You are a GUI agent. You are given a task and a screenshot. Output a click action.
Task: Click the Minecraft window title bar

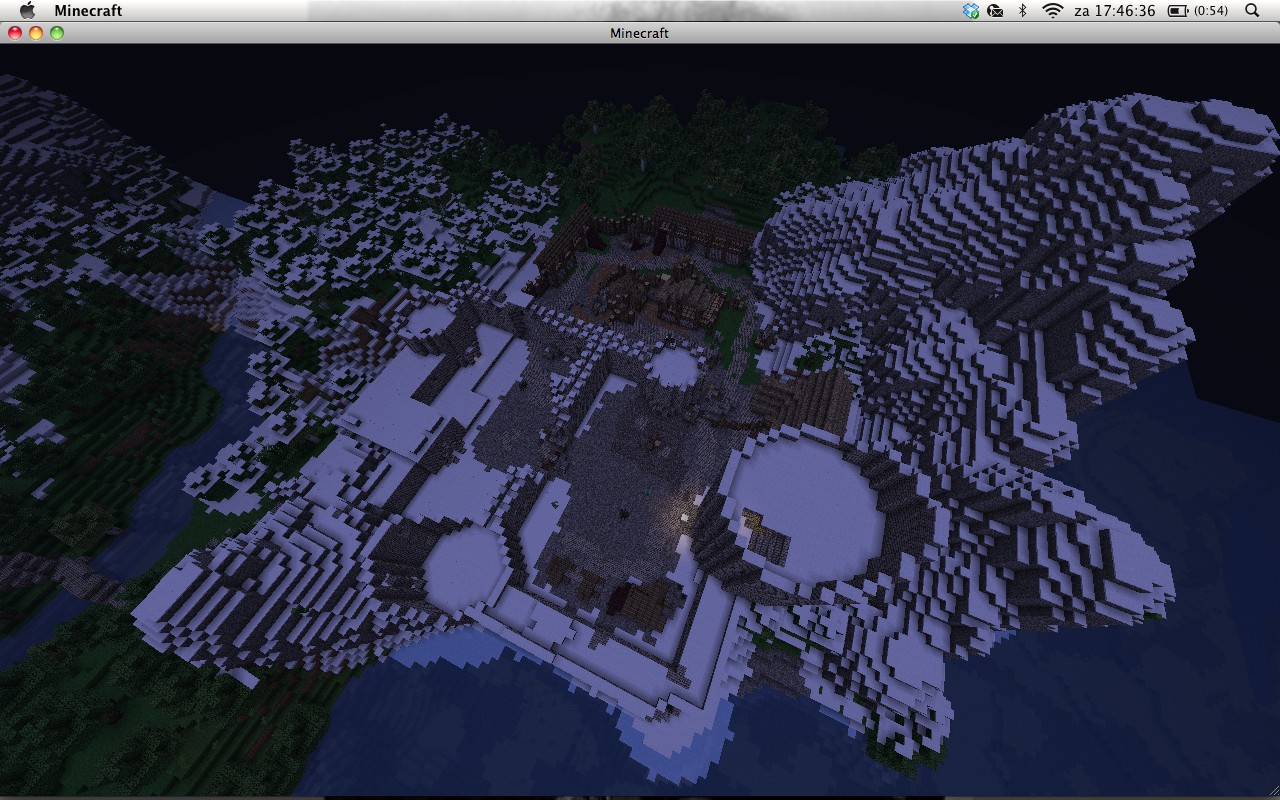pyautogui.click(x=640, y=32)
